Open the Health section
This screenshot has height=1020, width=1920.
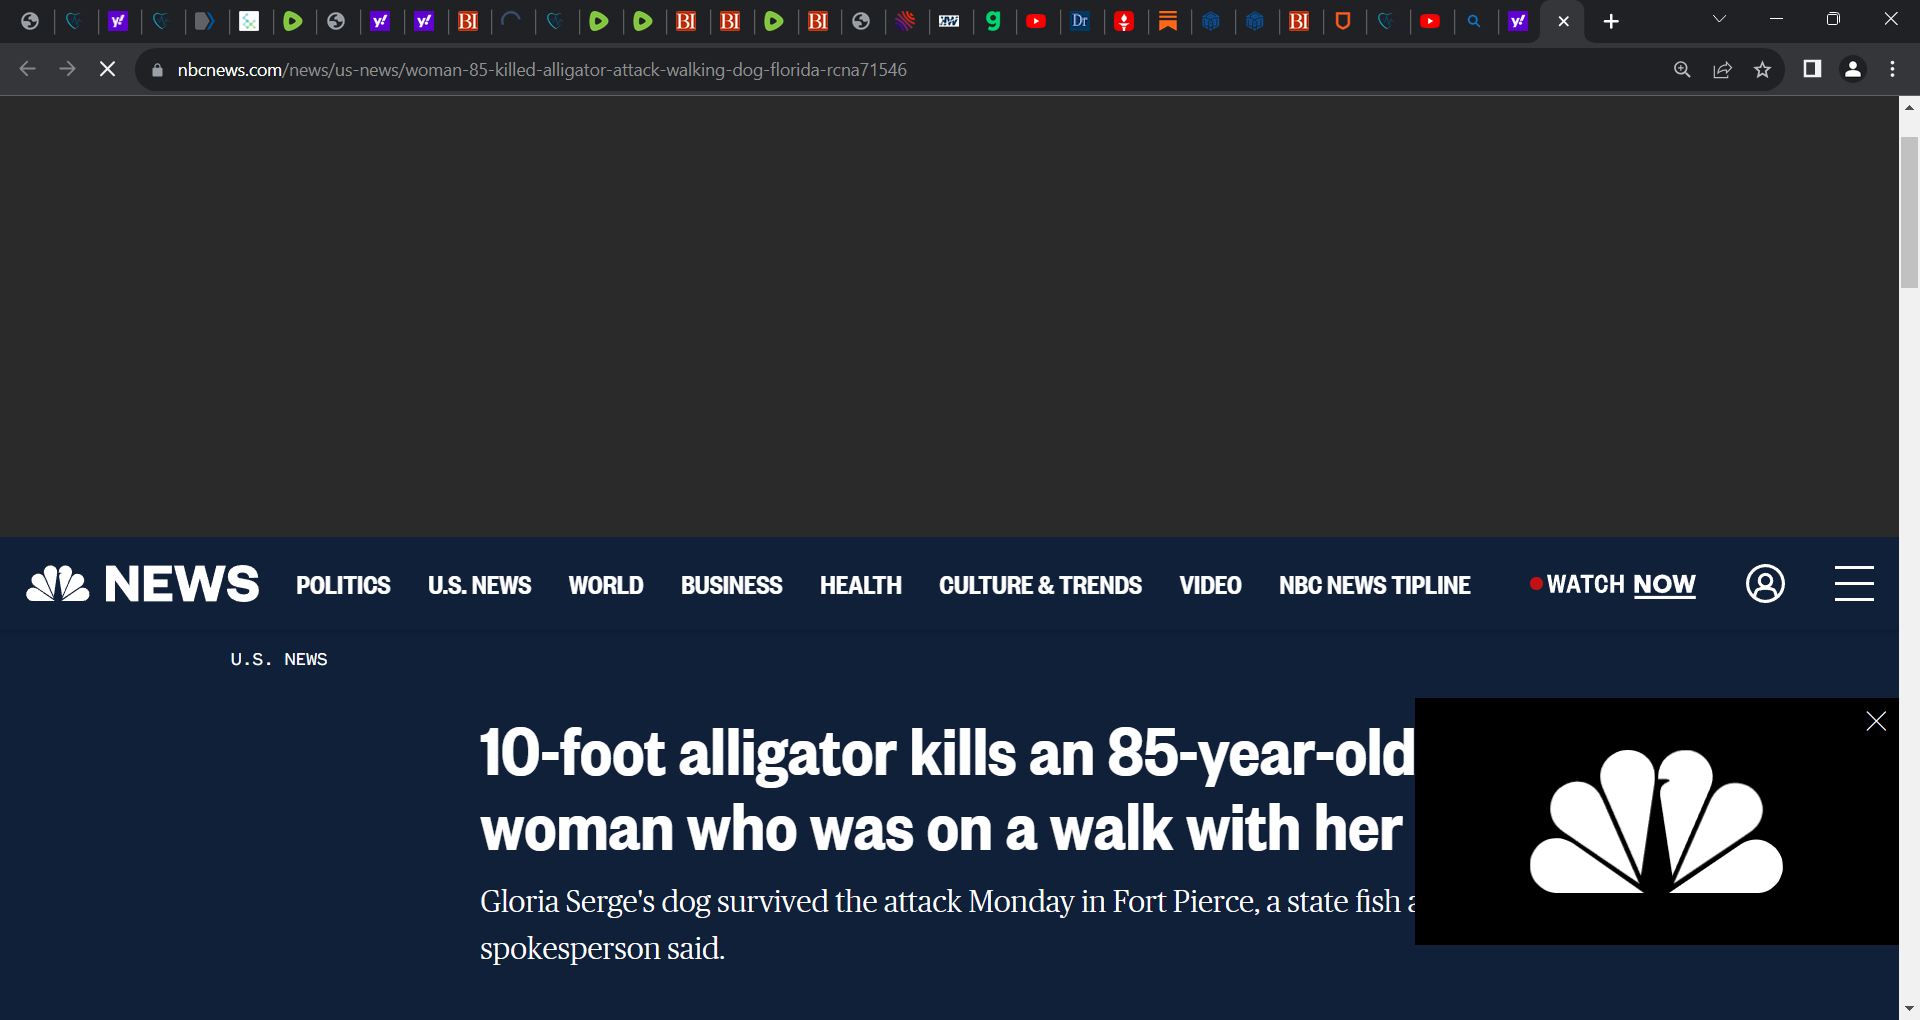(860, 585)
